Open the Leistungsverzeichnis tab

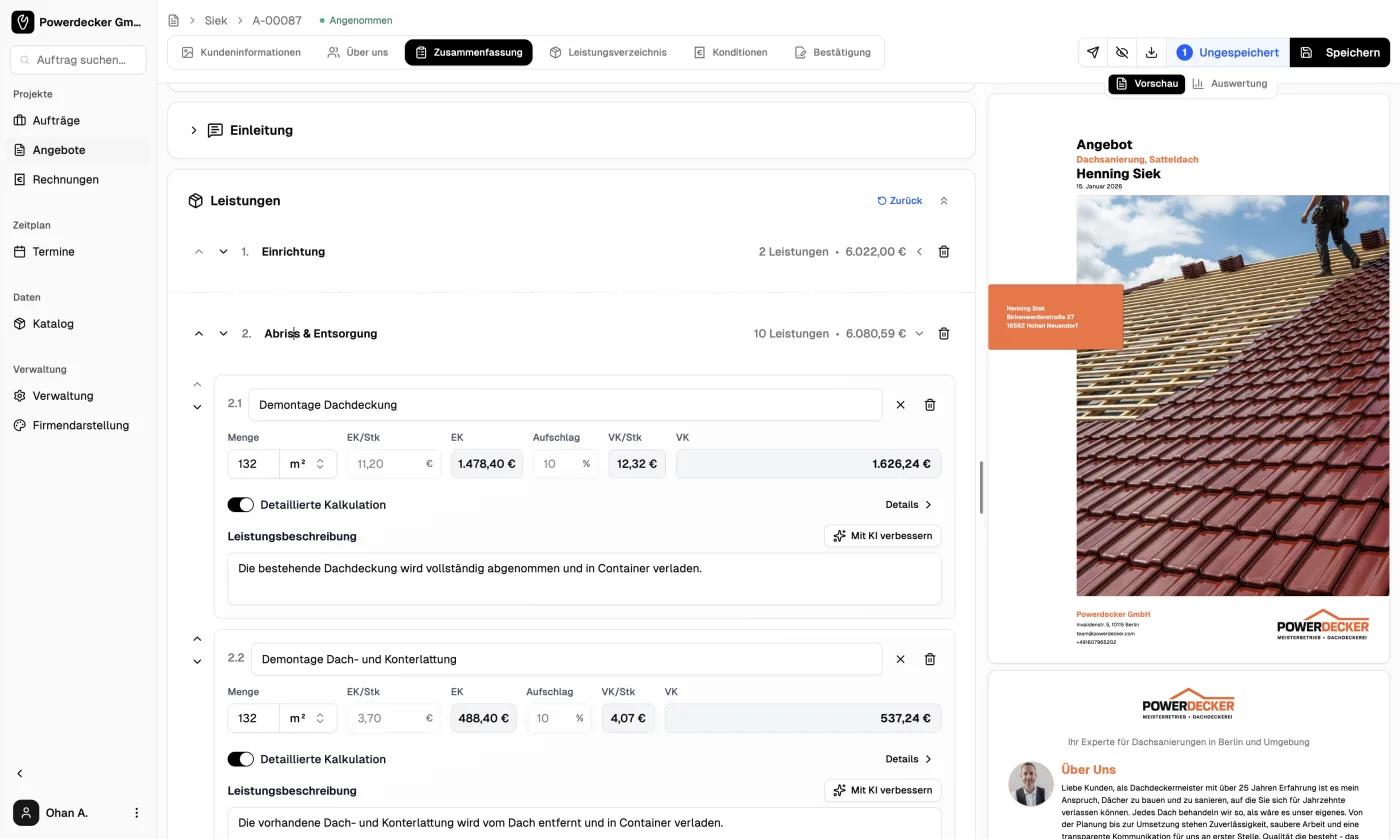(x=608, y=52)
